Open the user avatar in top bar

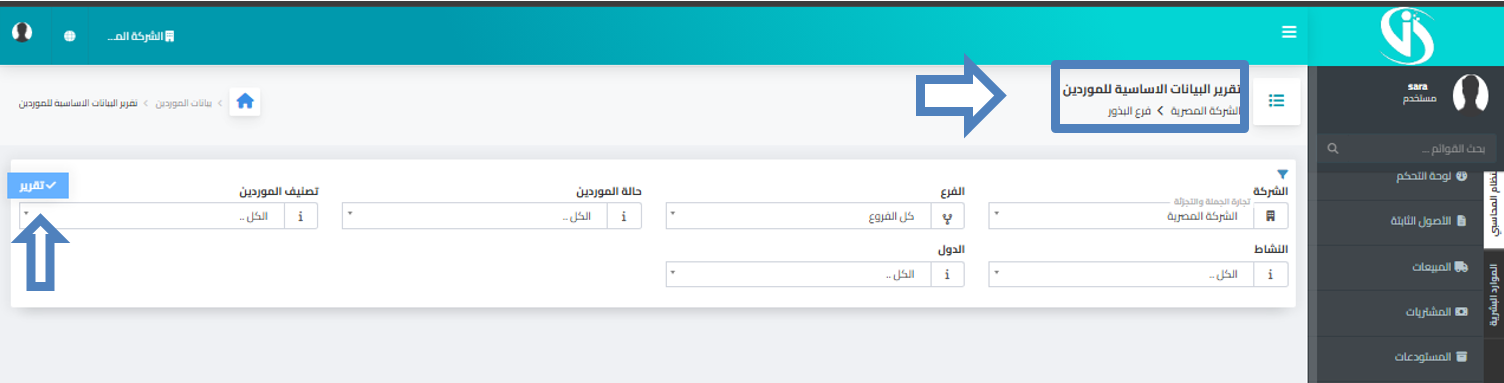coord(22,32)
